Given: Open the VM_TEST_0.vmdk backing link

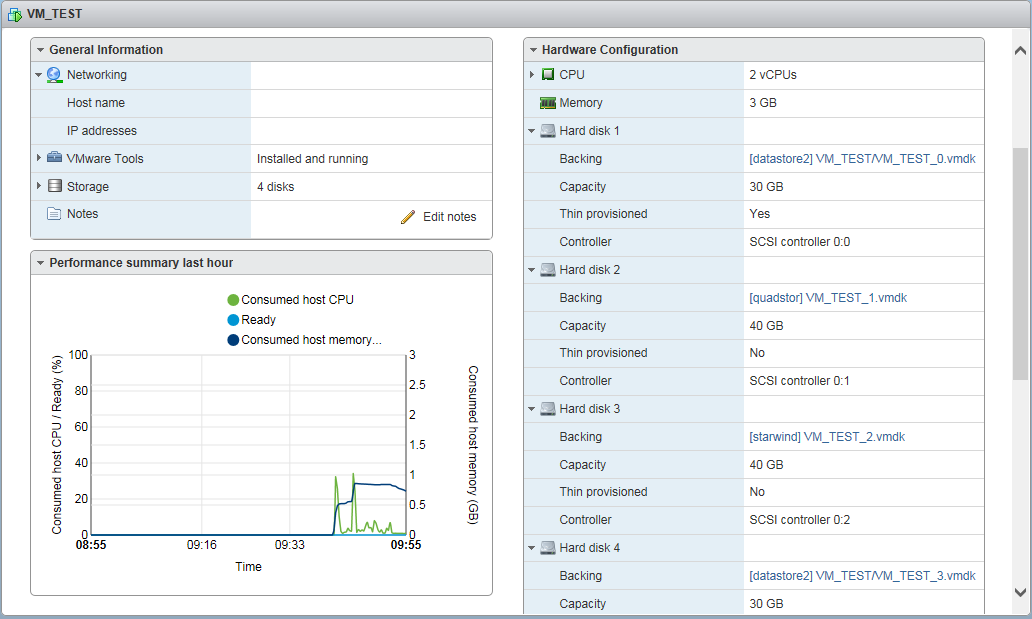Looking at the screenshot, I should [x=862, y=159].
